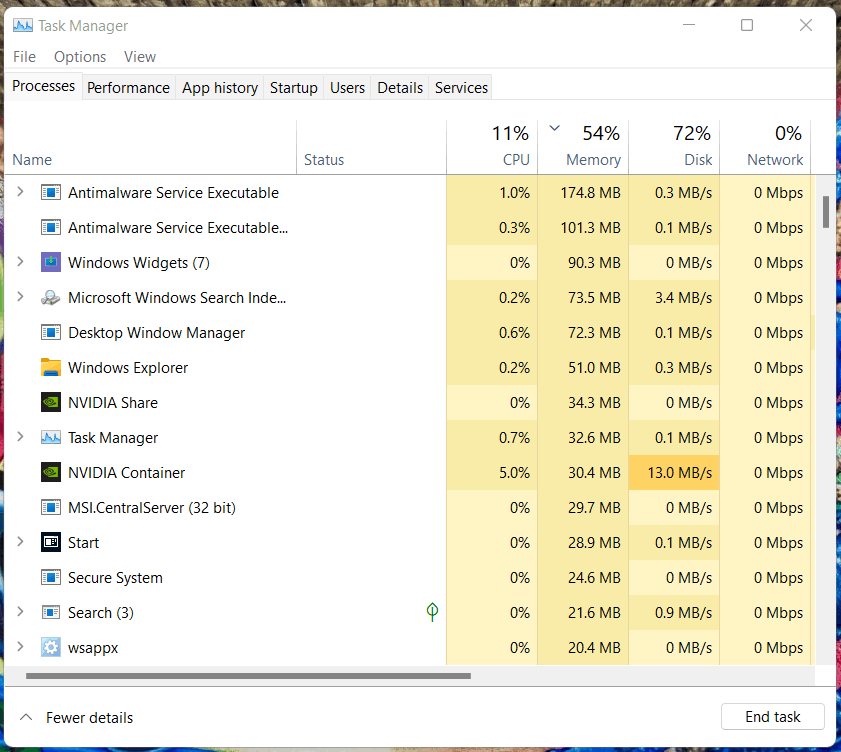
Task: Click the Desktop Window Manager icon
Action: point(51,333)
